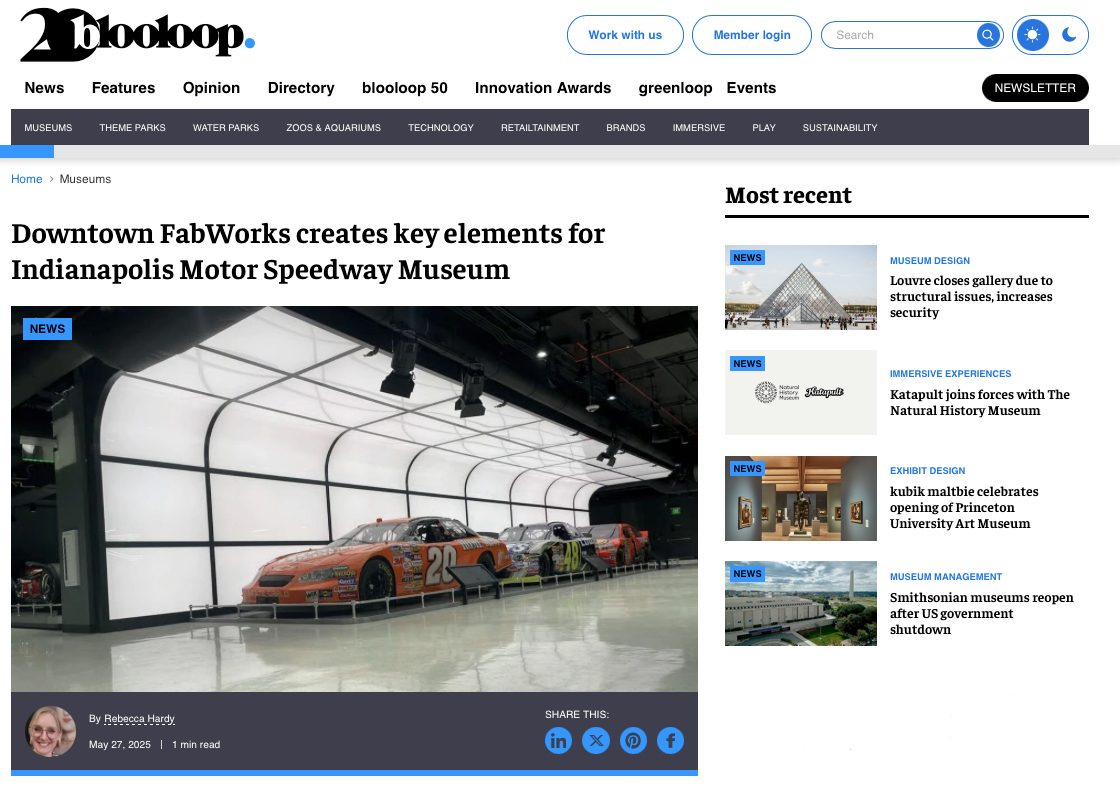The height and width of the screenshot is (787, 1120).
Task: Click NEWS badge on main article image
Action: (x=47, y=329)
